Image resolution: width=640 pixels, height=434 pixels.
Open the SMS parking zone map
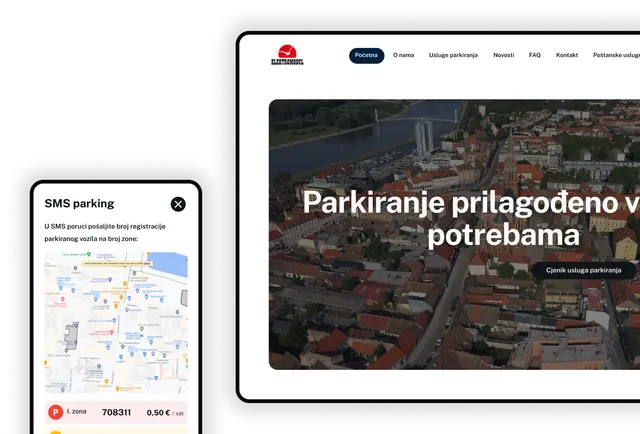pyautogui.click(x=116, y=323)
